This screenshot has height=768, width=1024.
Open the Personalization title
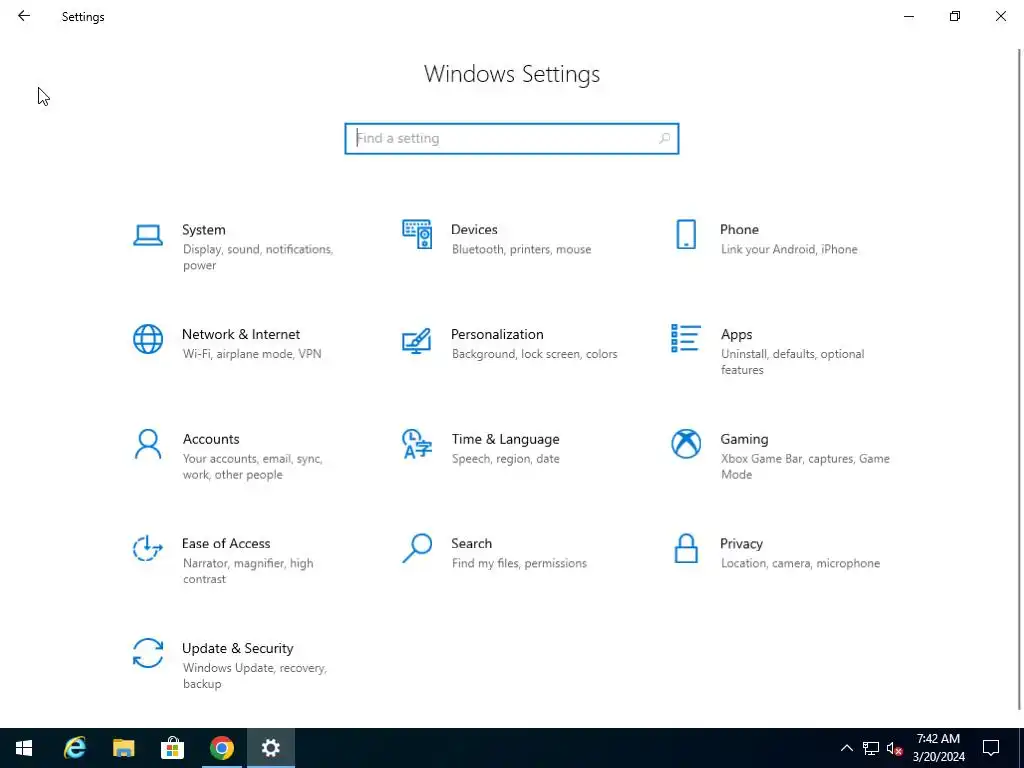tap(497, 334)
